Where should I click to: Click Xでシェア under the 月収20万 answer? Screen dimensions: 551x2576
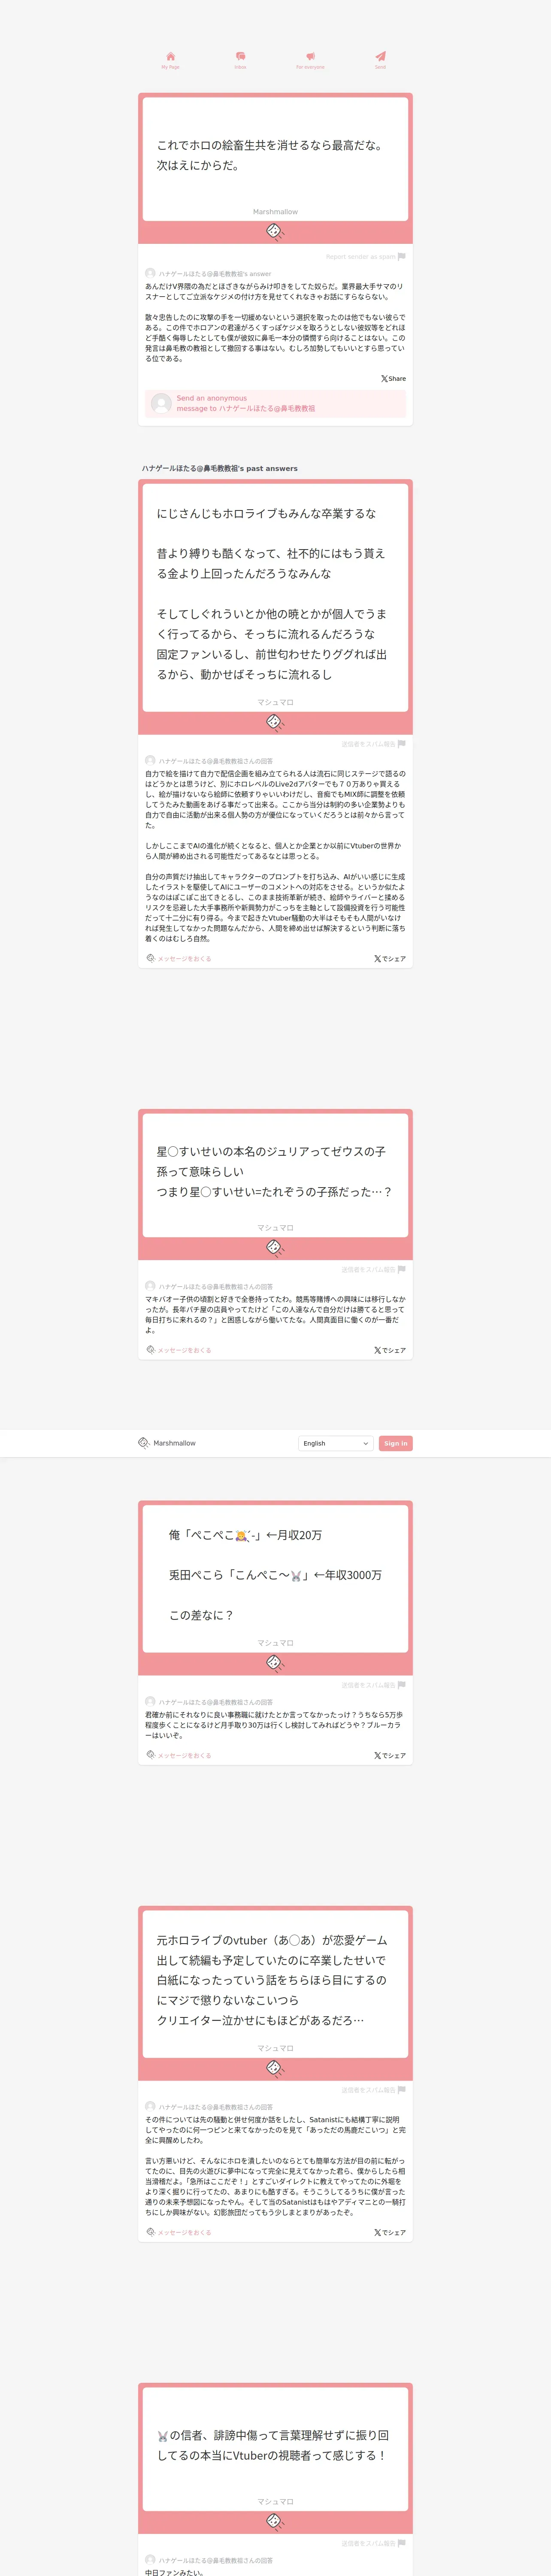[x=390, y=1755]
